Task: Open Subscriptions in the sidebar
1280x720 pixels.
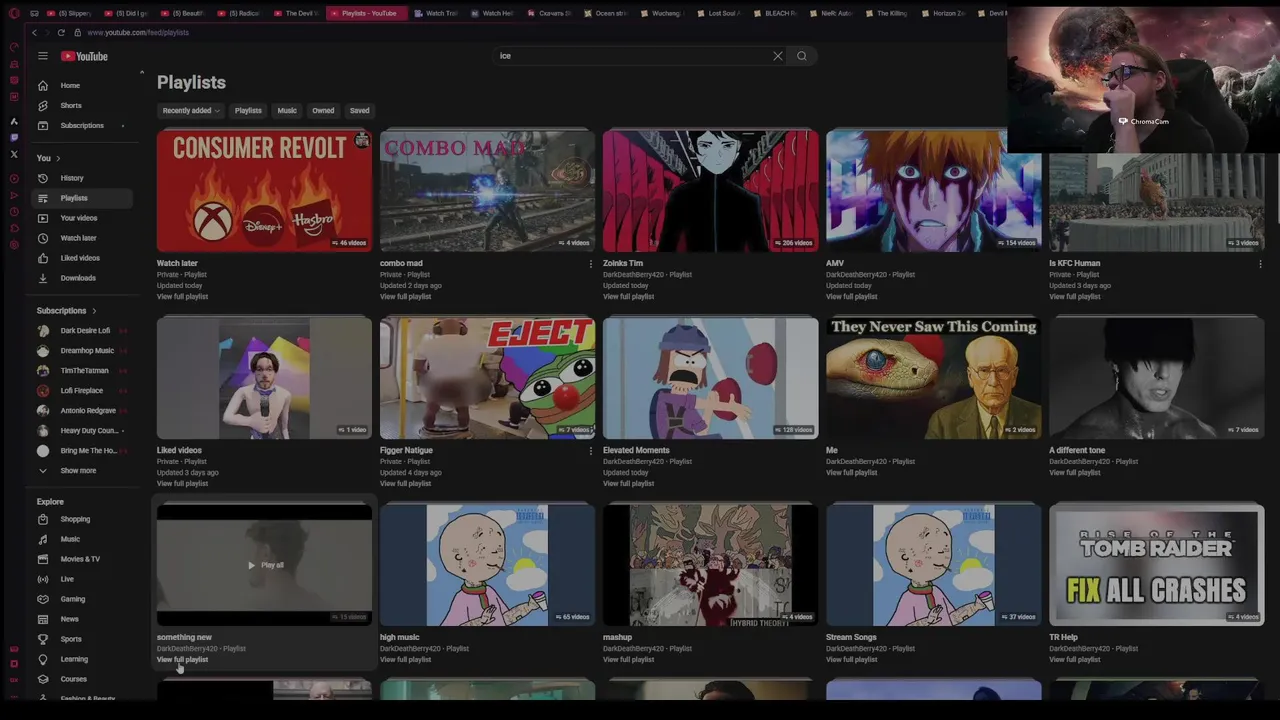Action: coord(84,126)
